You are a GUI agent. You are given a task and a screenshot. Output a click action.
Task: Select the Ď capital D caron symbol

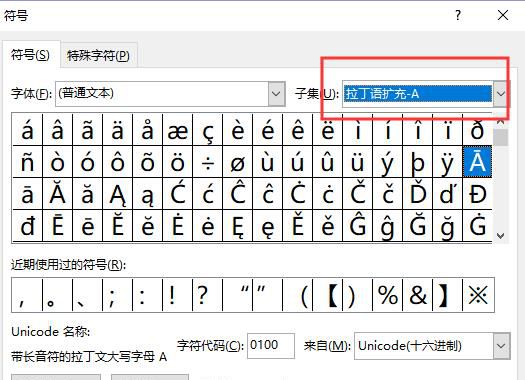click(418, 194)
